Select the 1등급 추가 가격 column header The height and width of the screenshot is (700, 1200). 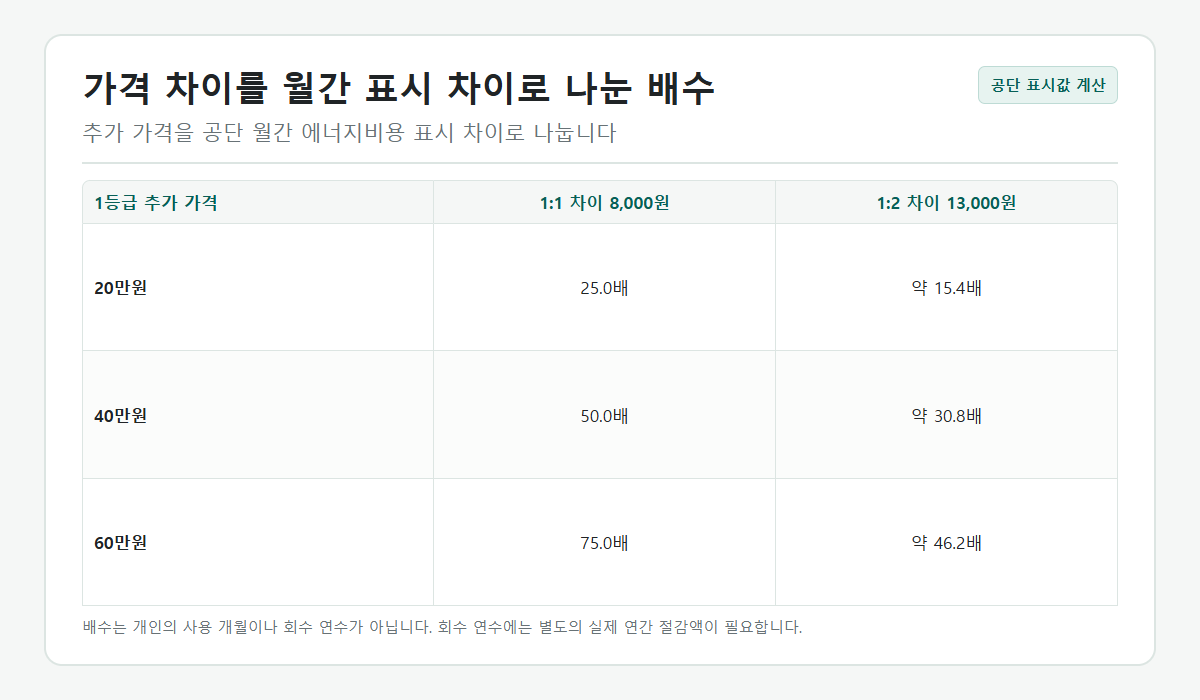coord(258,203)
